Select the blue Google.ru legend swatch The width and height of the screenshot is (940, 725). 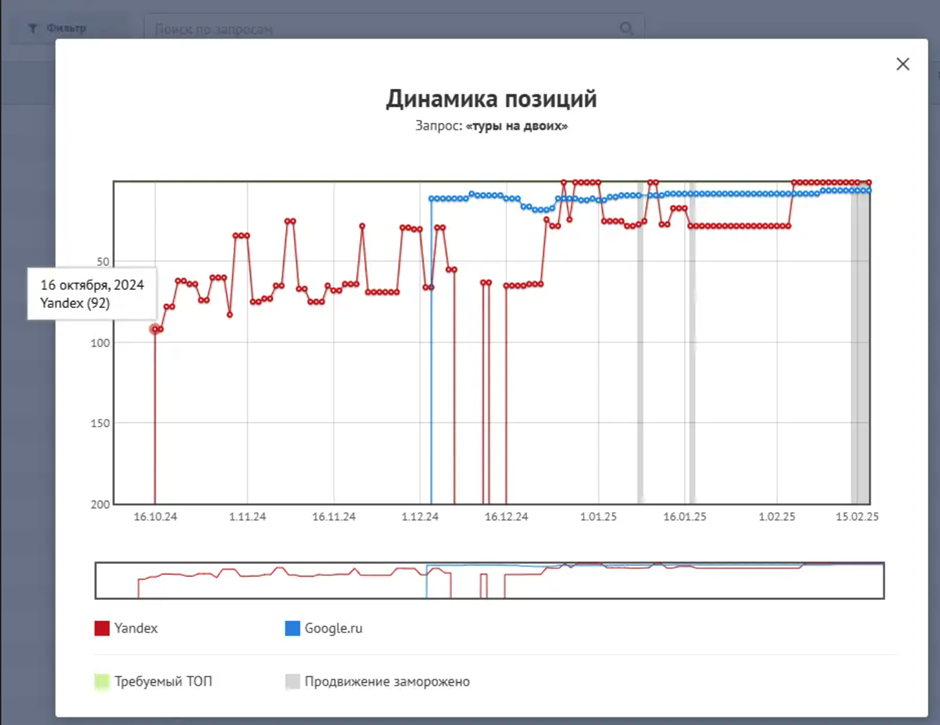291,628
